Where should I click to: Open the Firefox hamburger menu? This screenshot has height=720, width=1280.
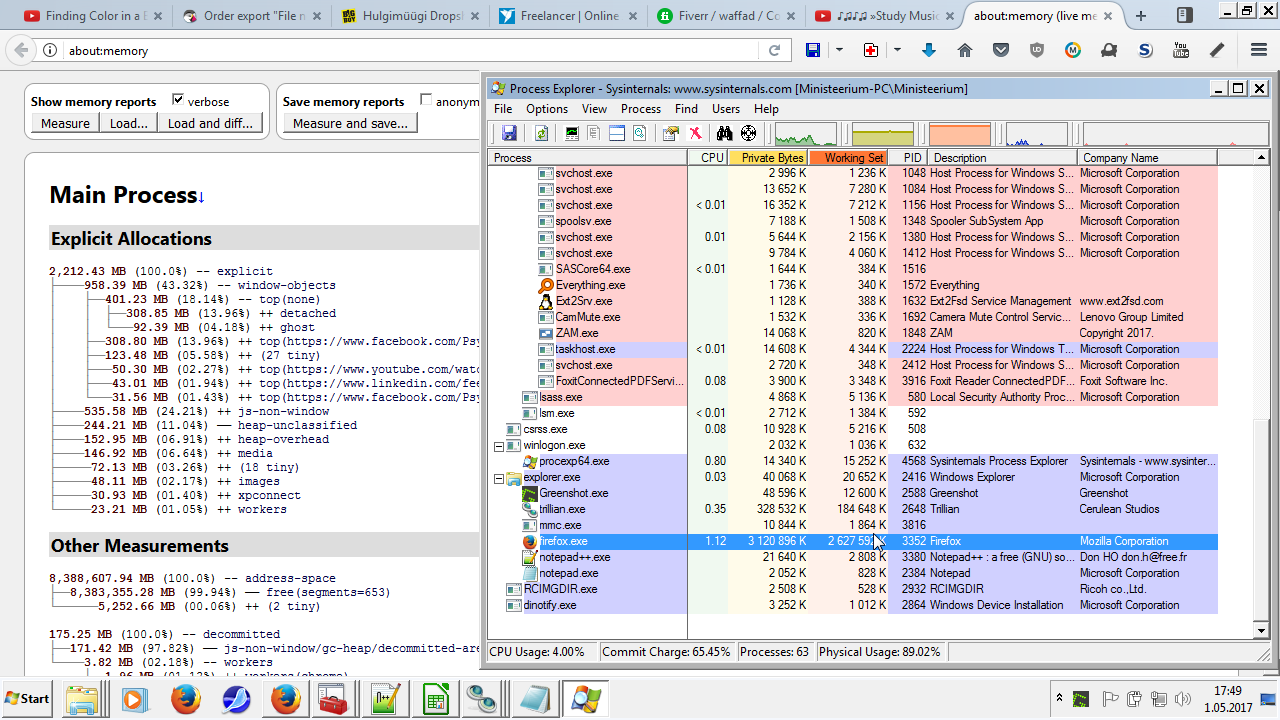pyautogui.click(x=1259, y=50)
